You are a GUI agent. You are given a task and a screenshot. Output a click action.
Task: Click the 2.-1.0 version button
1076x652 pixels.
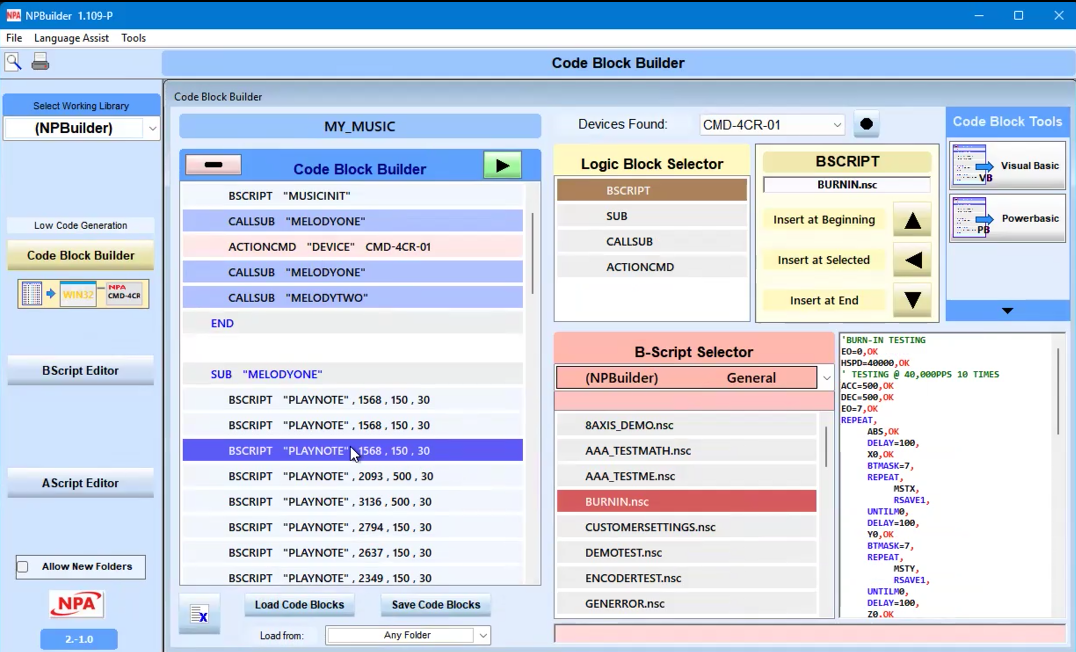(x=79, y=639)
